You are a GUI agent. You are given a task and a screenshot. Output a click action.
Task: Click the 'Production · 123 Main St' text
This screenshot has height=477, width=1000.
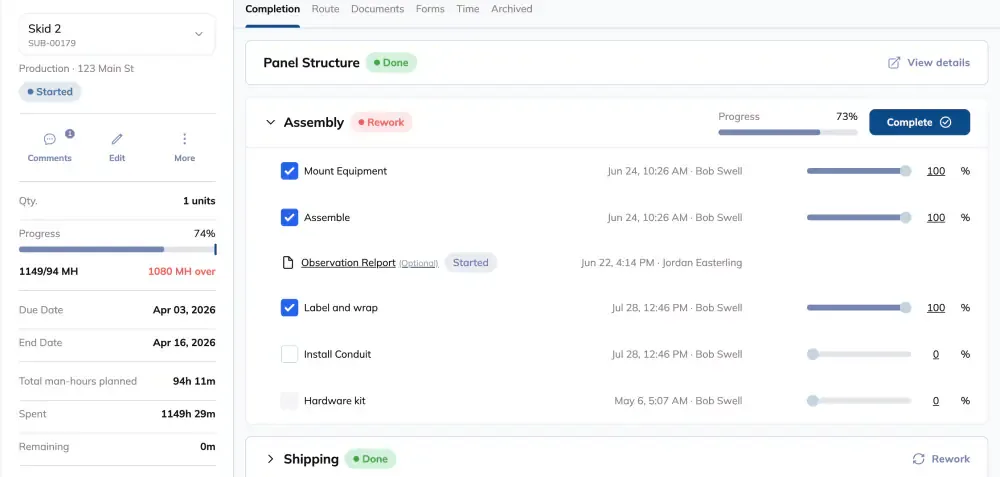(77, 68)
